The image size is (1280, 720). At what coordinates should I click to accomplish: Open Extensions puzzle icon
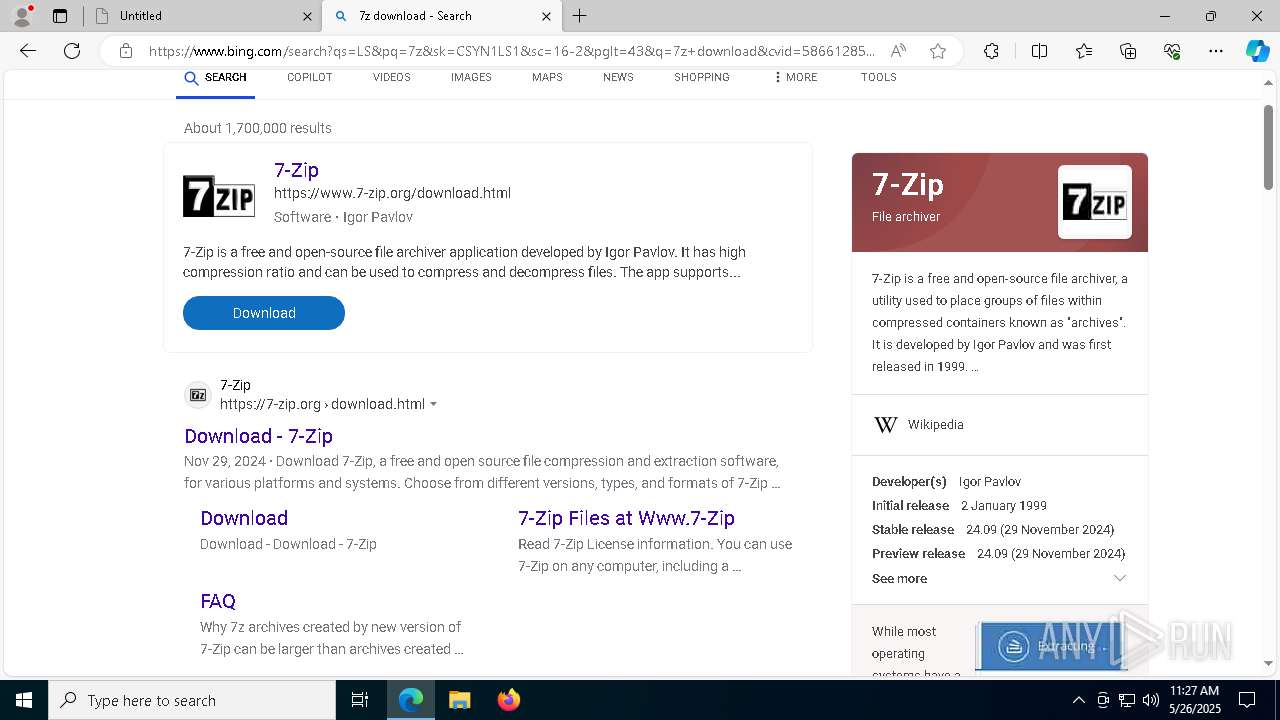pyautogui.click(x=991, y=51)
